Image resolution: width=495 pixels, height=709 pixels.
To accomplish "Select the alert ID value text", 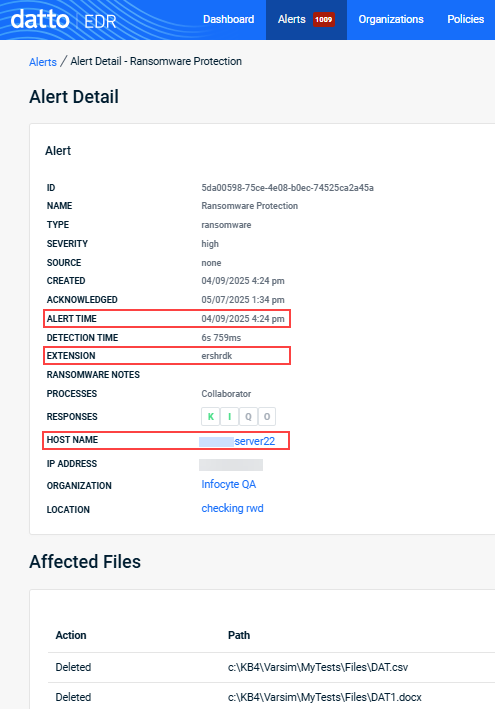I will pos(288,188).
